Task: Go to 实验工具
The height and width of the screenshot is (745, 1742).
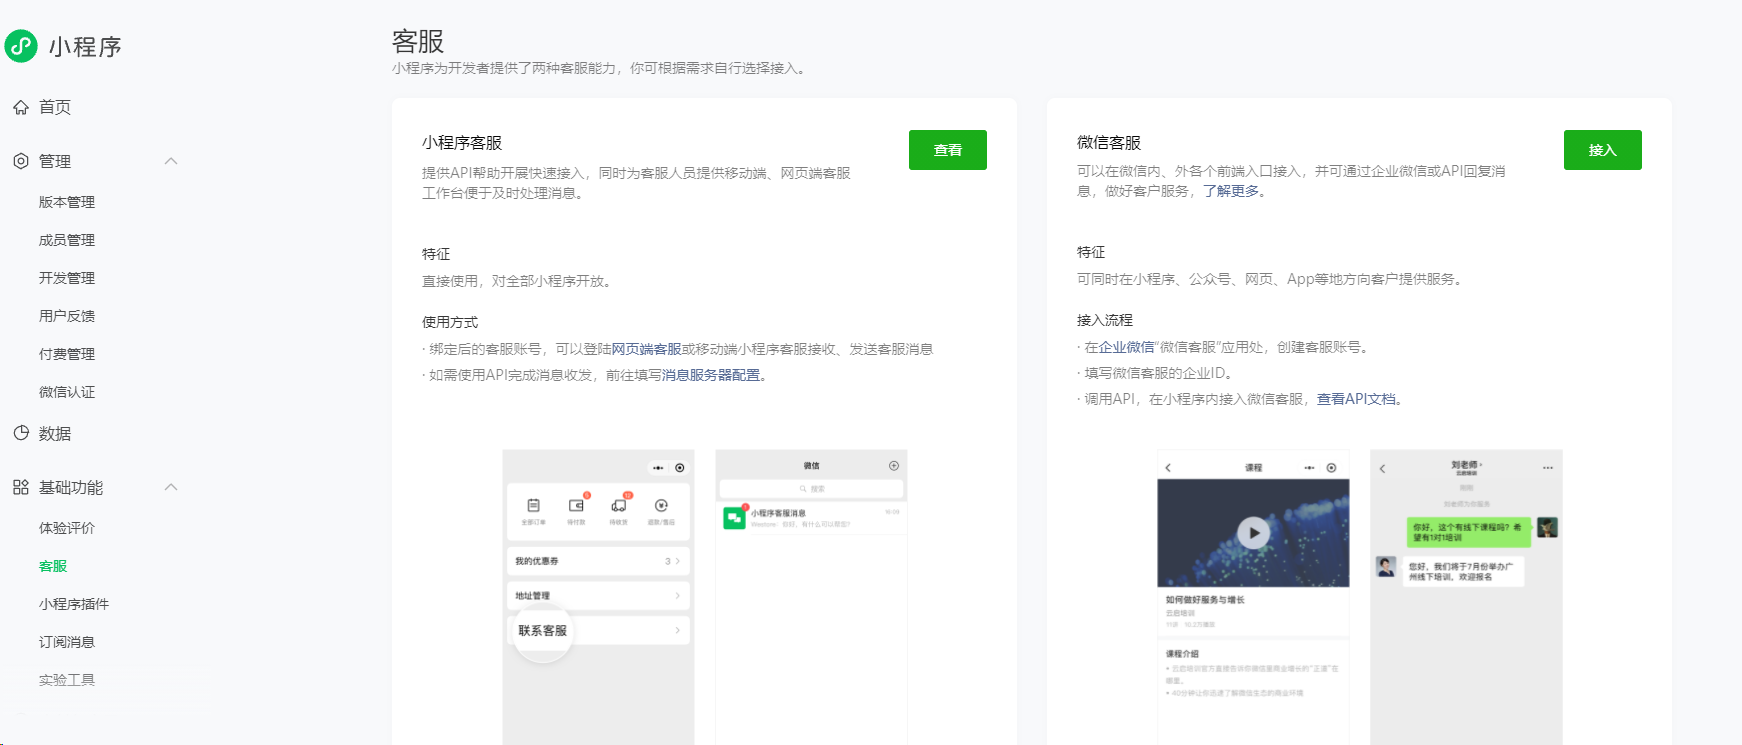Action: [x=67, y=680]
